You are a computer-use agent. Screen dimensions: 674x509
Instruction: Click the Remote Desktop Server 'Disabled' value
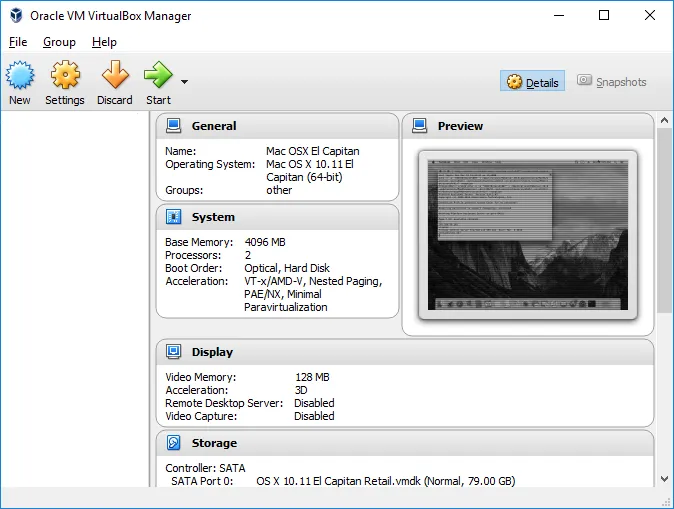(314, 403)
